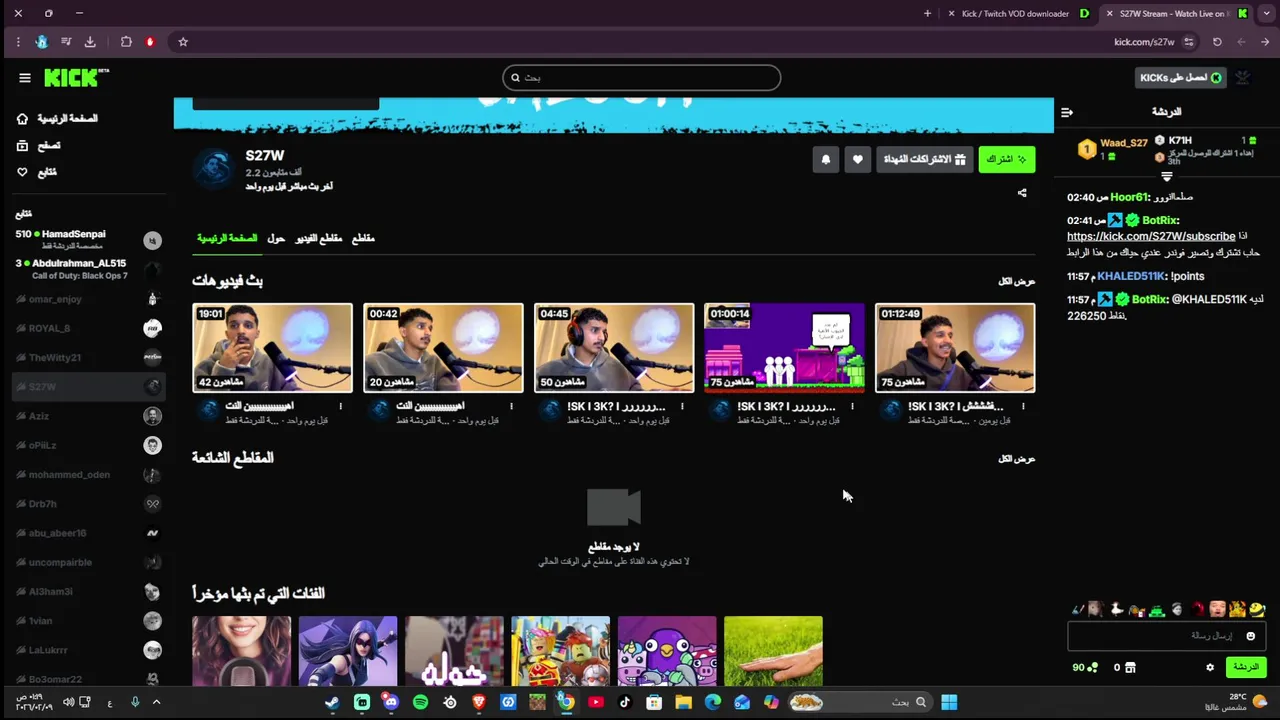Pick the bee emote above chat box
This screenshot has height=720, width=1280.
click(1258, 609)
